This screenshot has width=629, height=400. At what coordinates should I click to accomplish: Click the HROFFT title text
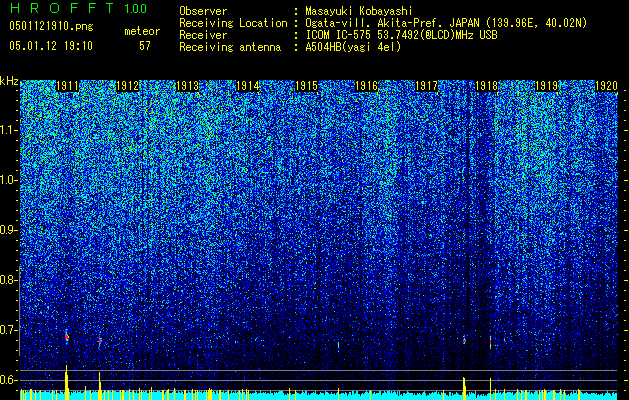pyautogui.click(x=62, y=8)
